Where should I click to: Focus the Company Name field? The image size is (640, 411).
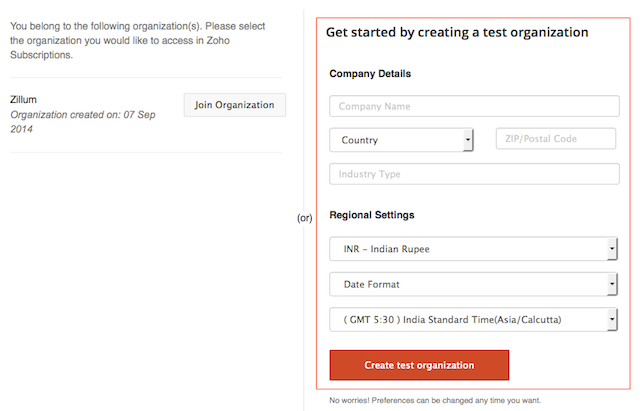(x=474, y=106)
